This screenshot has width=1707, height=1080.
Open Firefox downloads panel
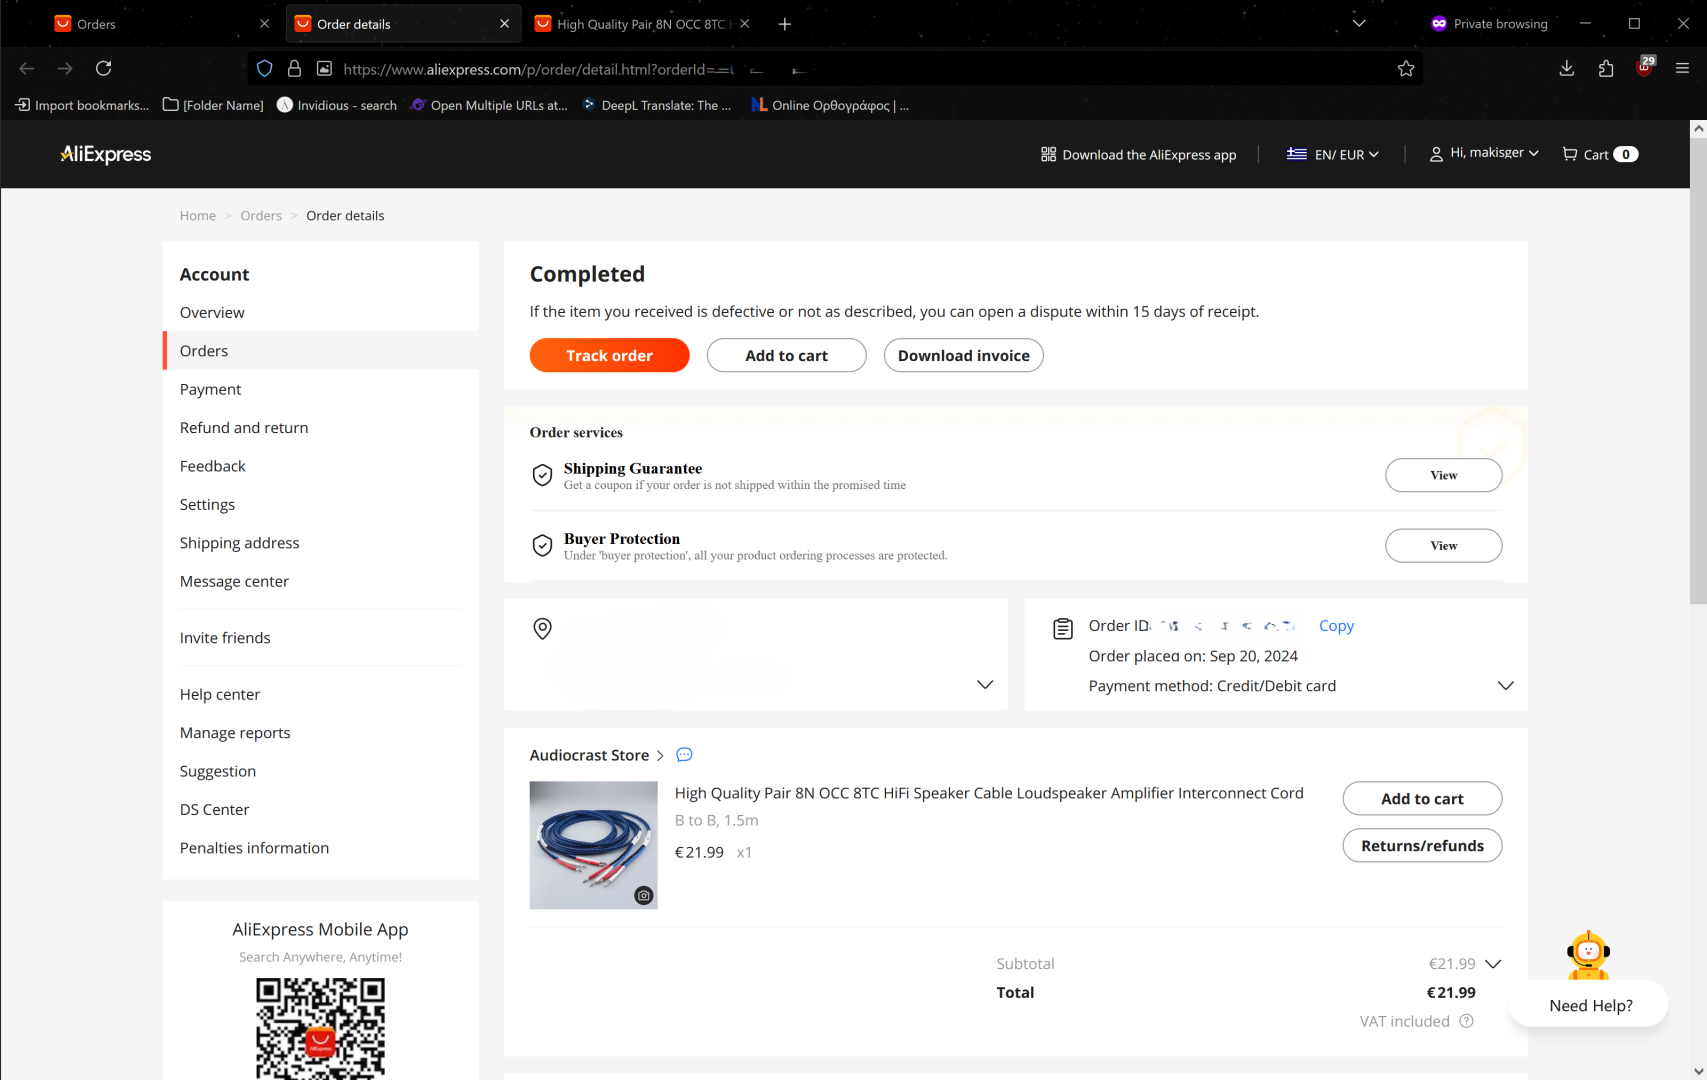[x=1567, y=68]
